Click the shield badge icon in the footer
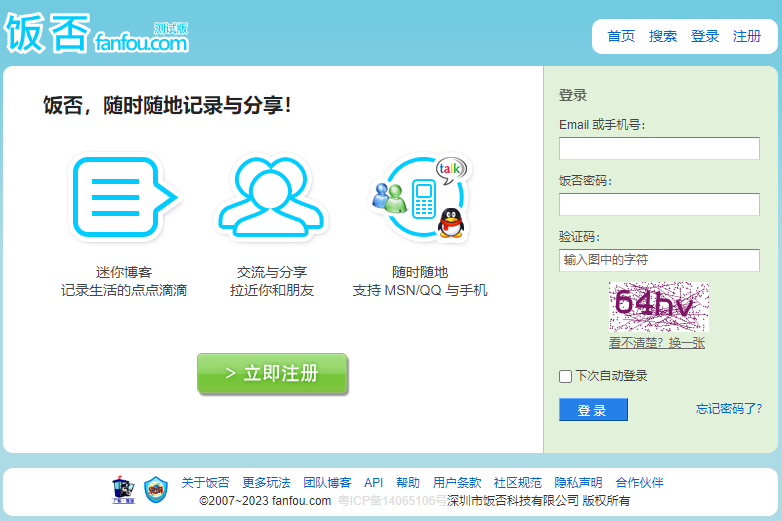782x521 pixels. (156, 489)
